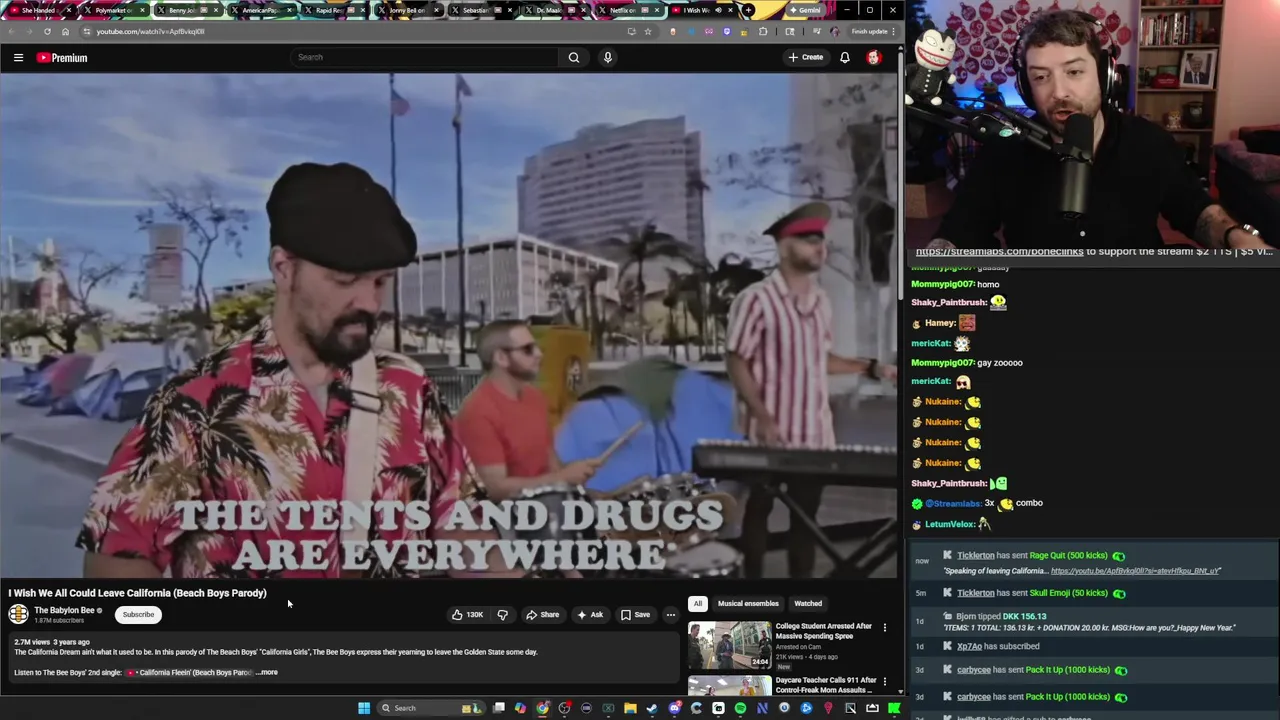Viewport: 1280px width, 720px height.
Task: Open a new Chrome tab
Action: pyautogui.click(x=748, y=10)
